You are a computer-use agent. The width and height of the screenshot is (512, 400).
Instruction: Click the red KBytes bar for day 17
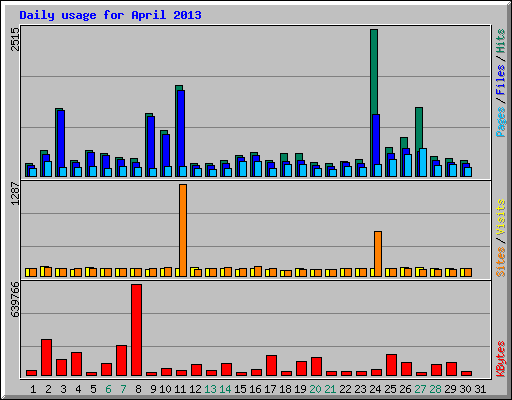pos(271,365)
